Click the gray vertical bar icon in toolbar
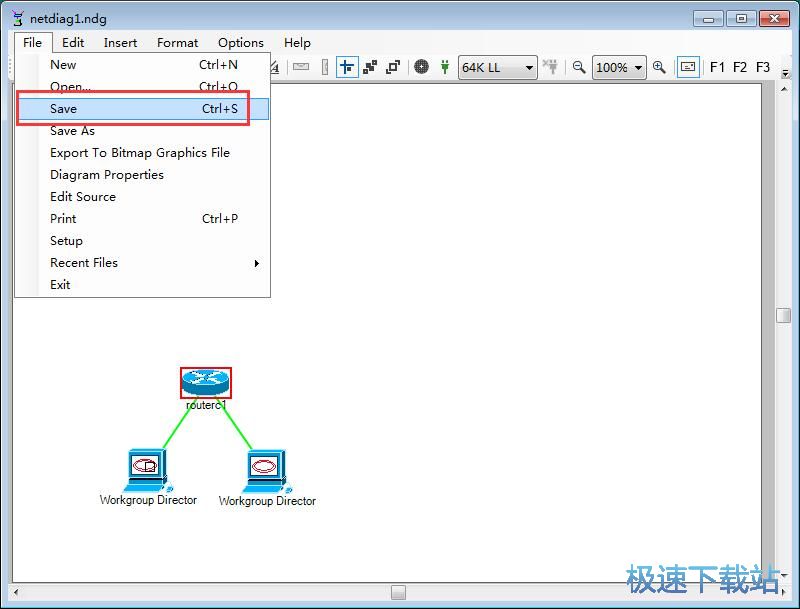The width and height of the screenshot is (800, 609). click(324, 67)
